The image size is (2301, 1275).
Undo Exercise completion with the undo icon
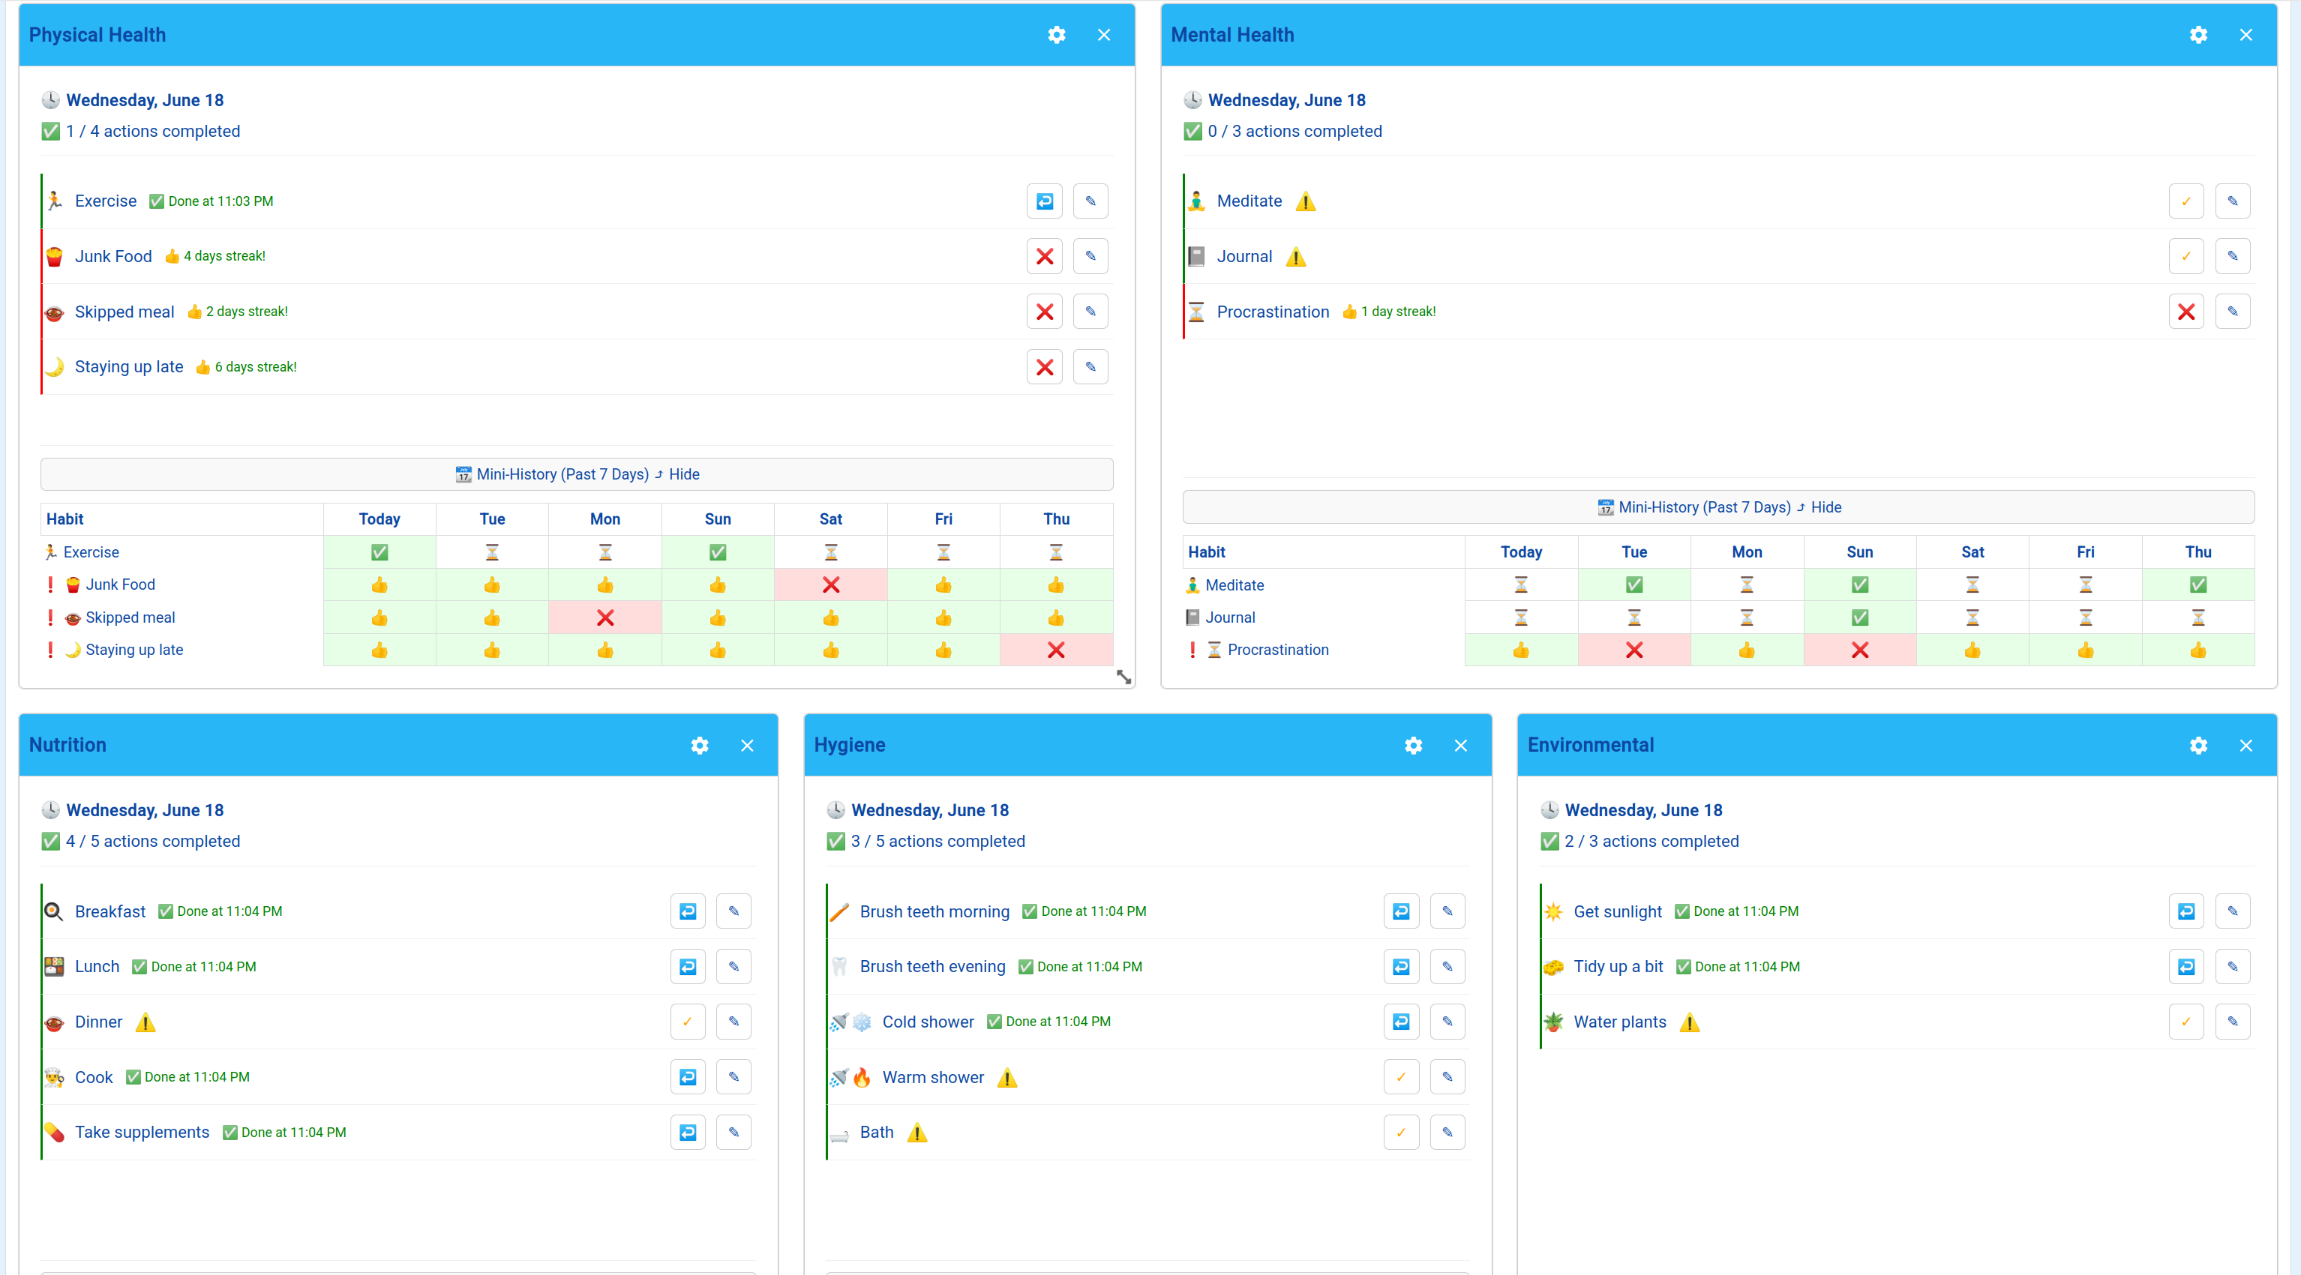1044,201
